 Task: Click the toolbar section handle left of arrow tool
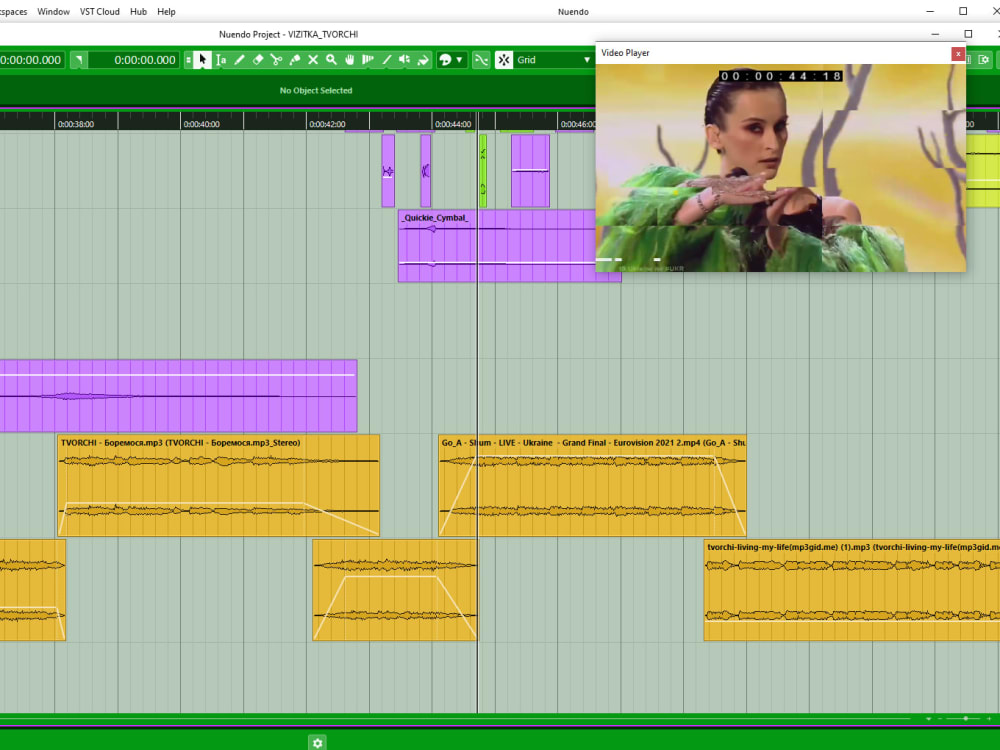188,60
